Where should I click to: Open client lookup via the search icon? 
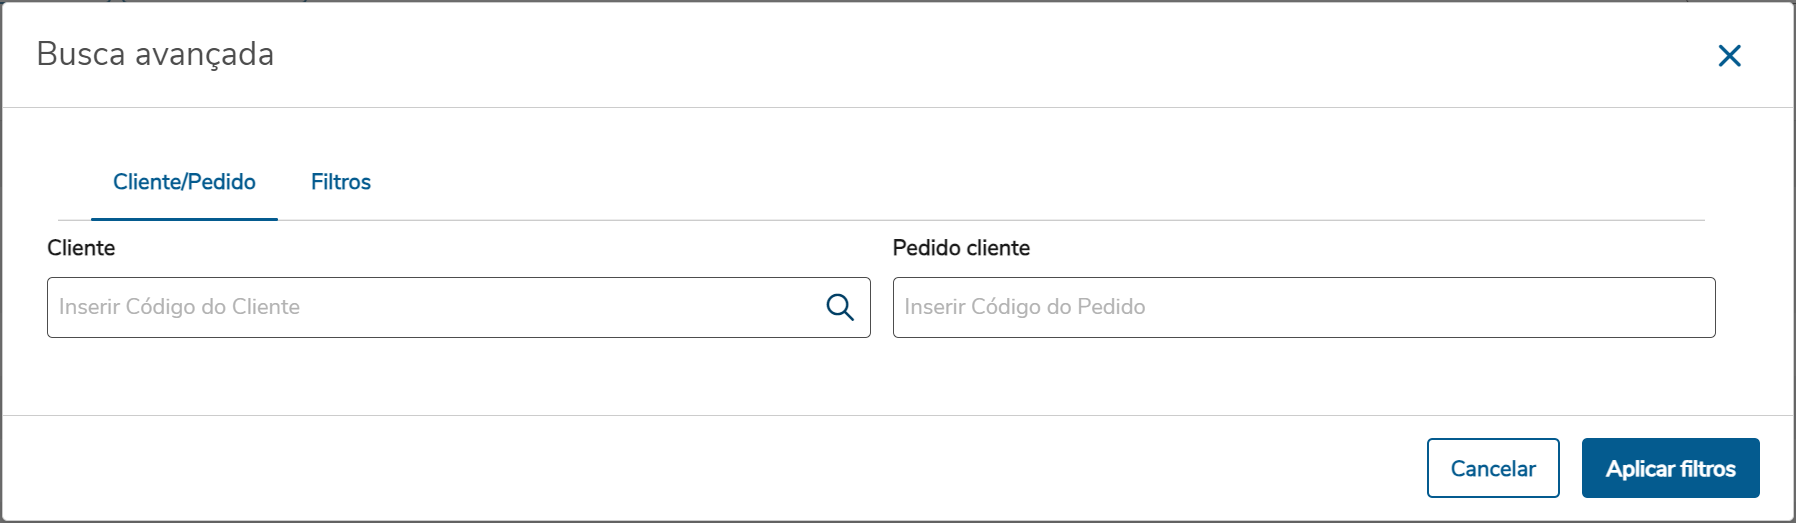coord(840,307)
